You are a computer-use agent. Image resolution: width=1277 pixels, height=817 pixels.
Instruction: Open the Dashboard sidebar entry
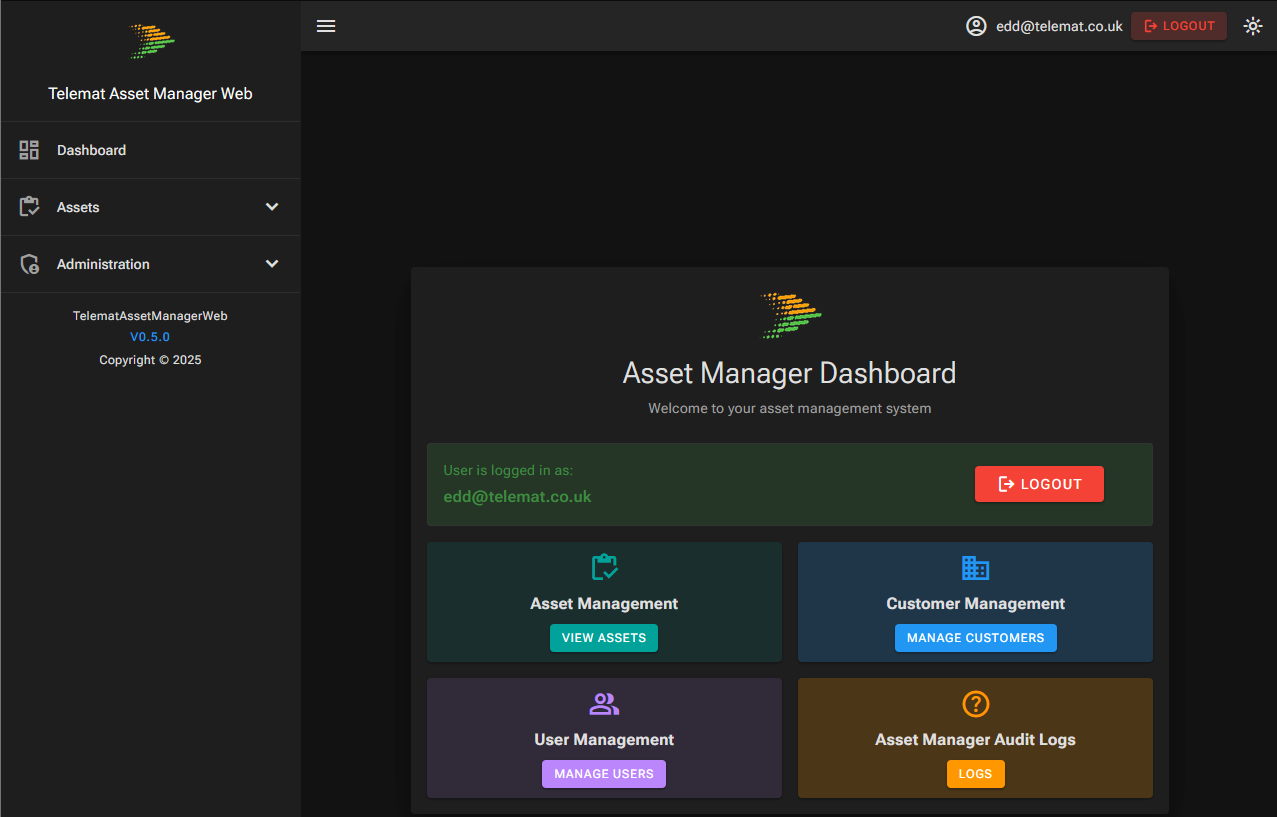pos(92,149)
